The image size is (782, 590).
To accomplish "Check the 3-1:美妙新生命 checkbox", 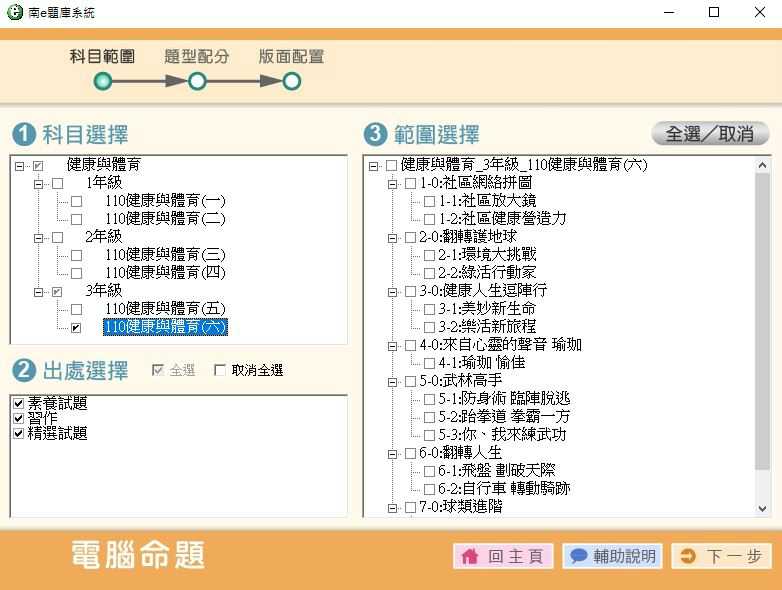I will [429, 310].
